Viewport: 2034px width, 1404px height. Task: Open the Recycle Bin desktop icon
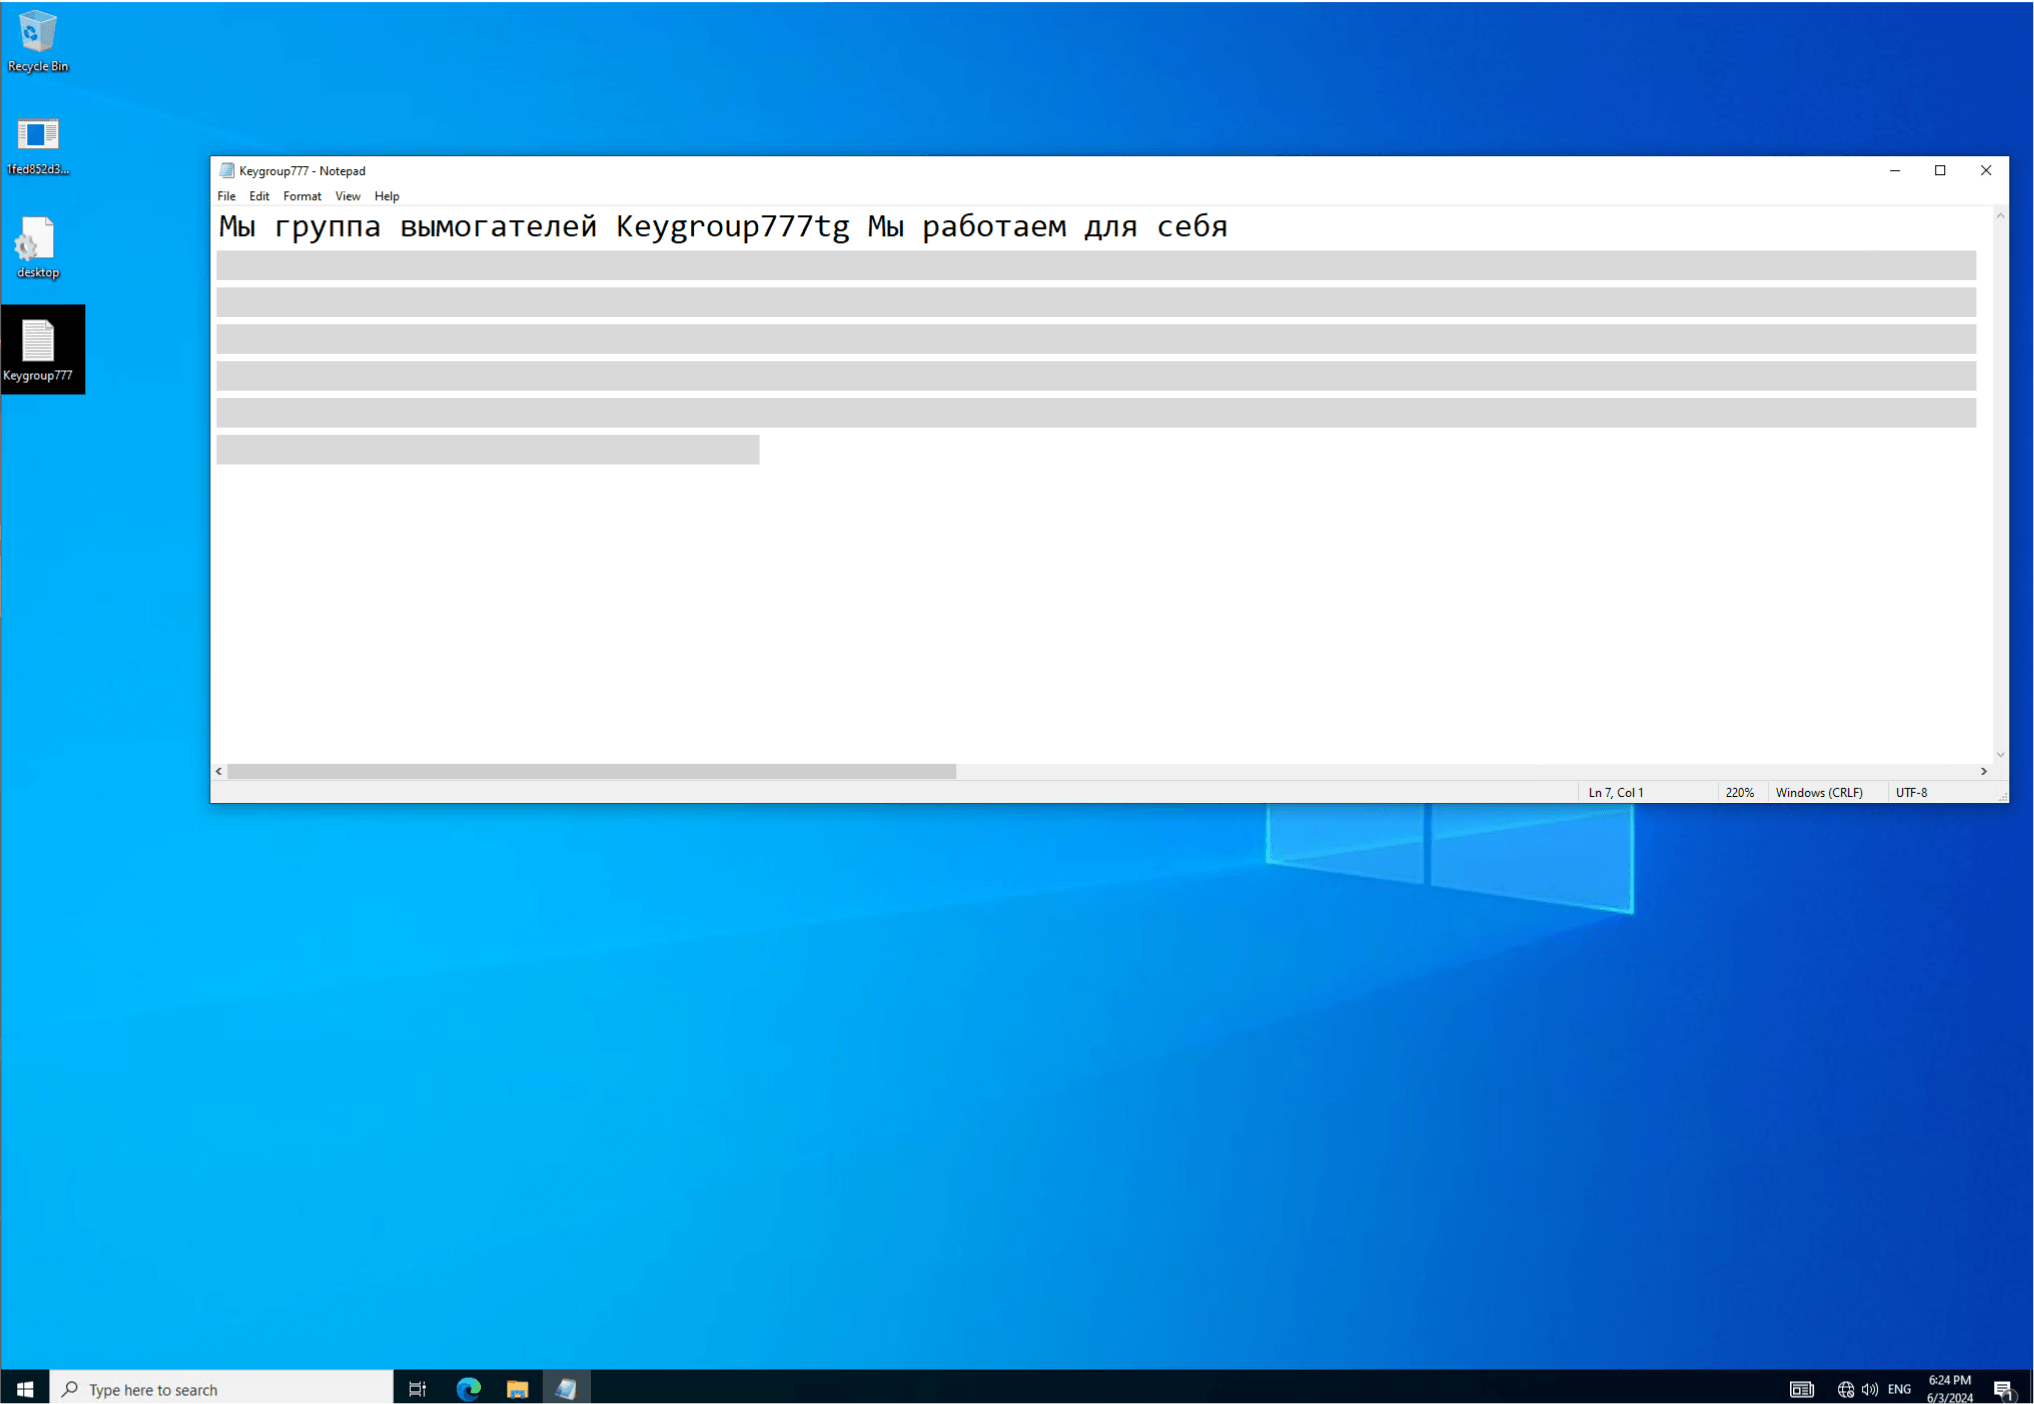pos(38,40)
